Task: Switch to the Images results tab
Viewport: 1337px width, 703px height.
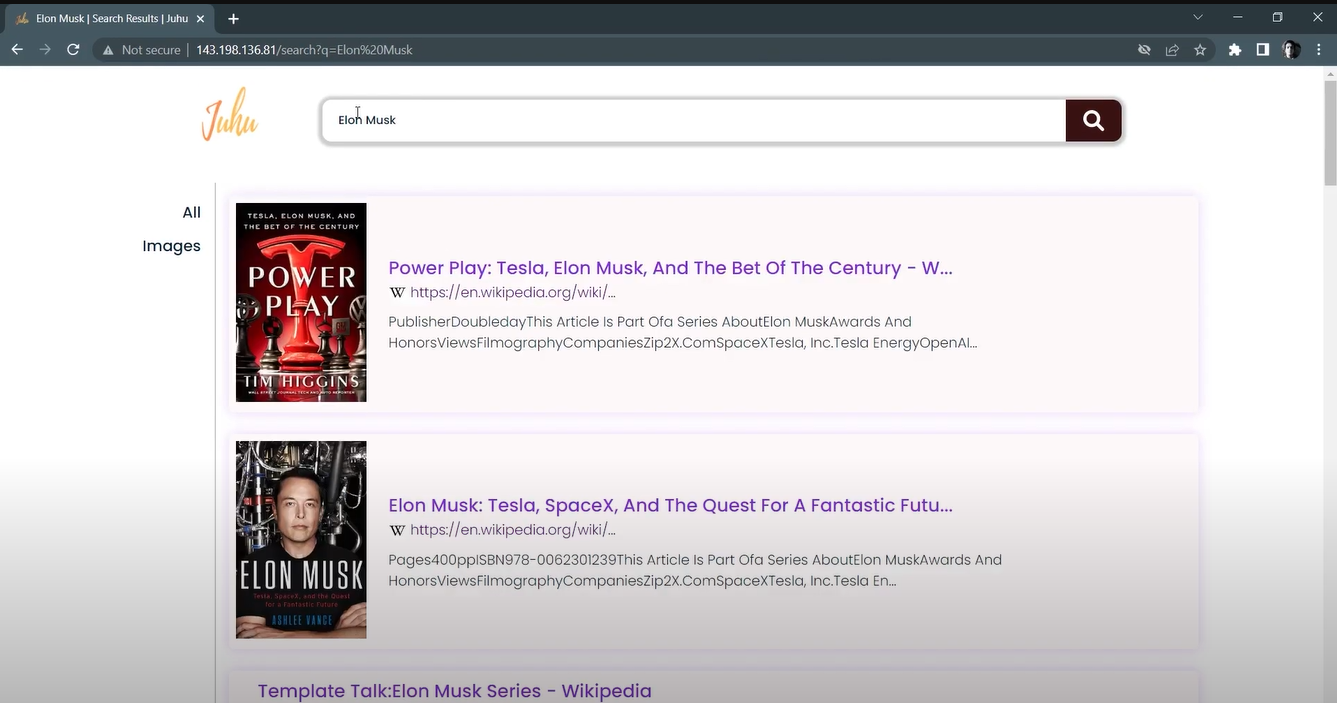Action: tap(171, 246)
